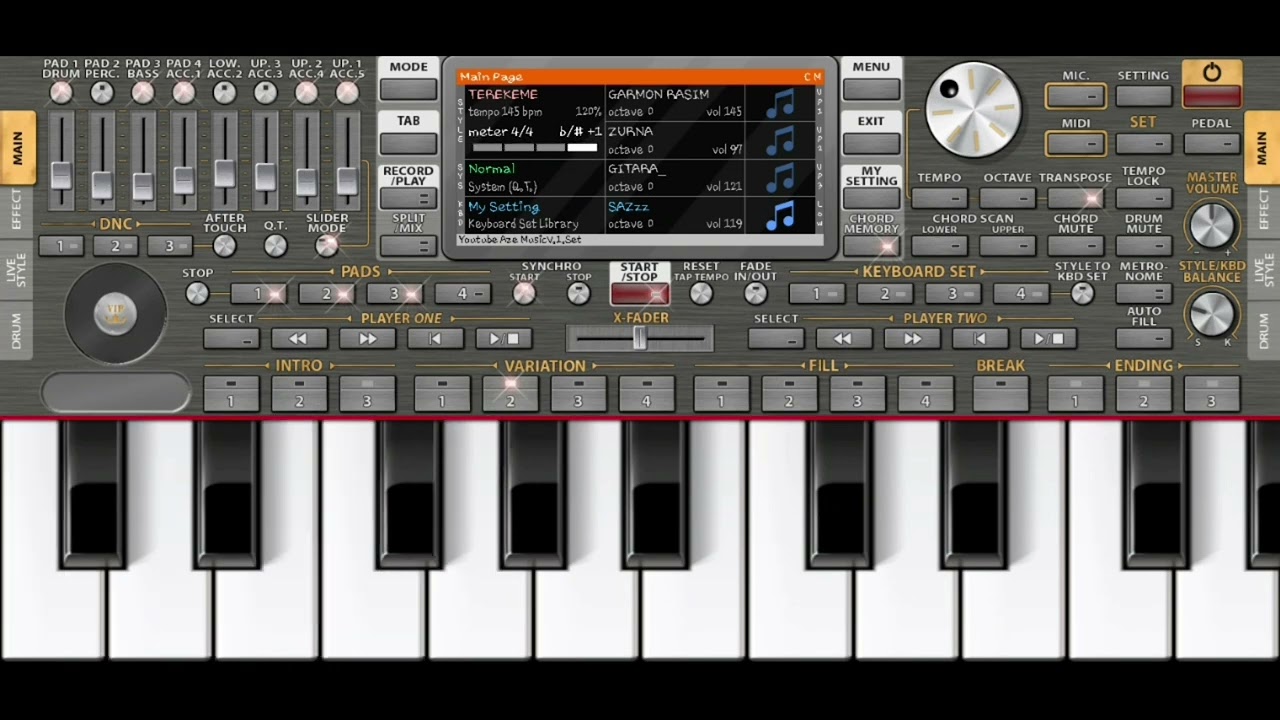This screenshot has height=720, width=1280.
Task: Toggle Chord Mute
Action: [x=1076, y=245]
